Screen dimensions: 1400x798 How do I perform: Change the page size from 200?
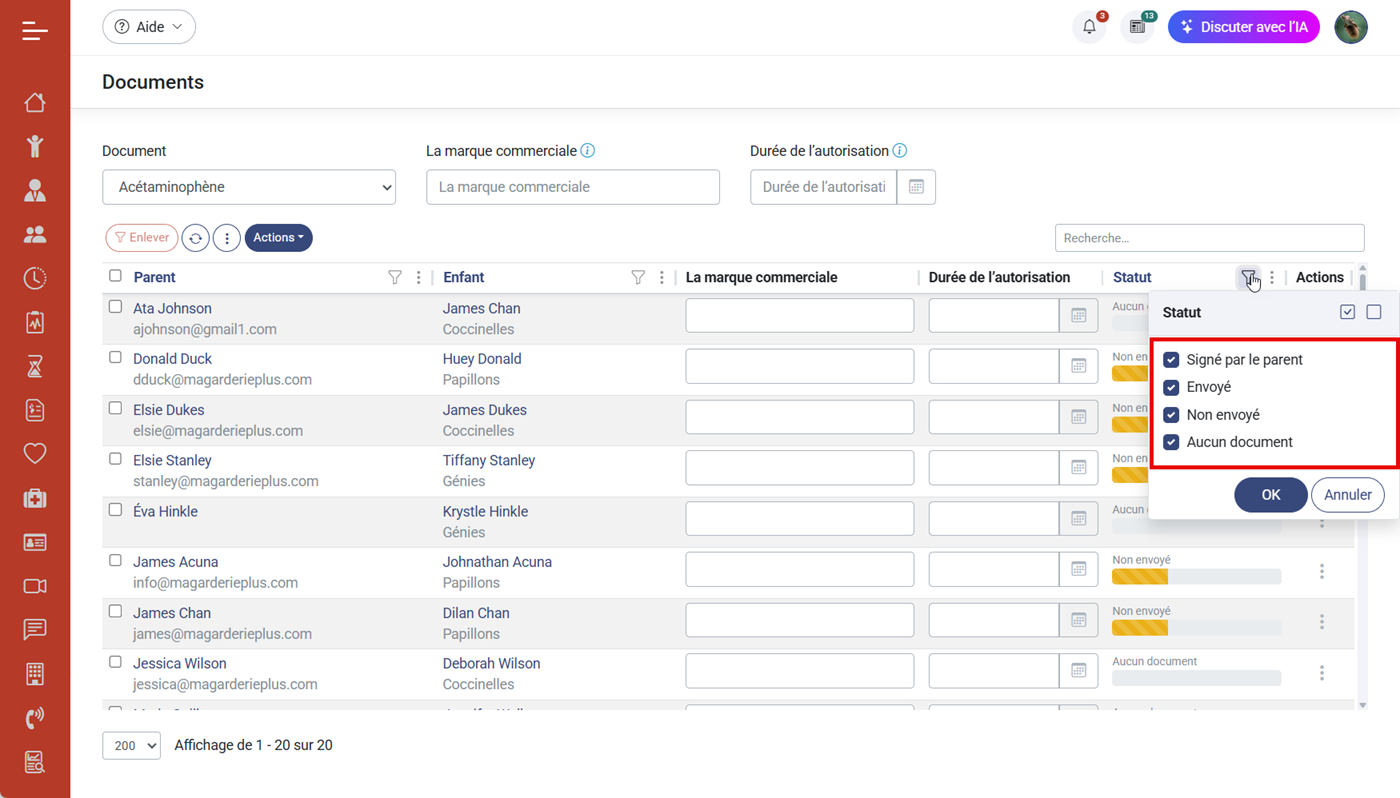pos(131,745)
